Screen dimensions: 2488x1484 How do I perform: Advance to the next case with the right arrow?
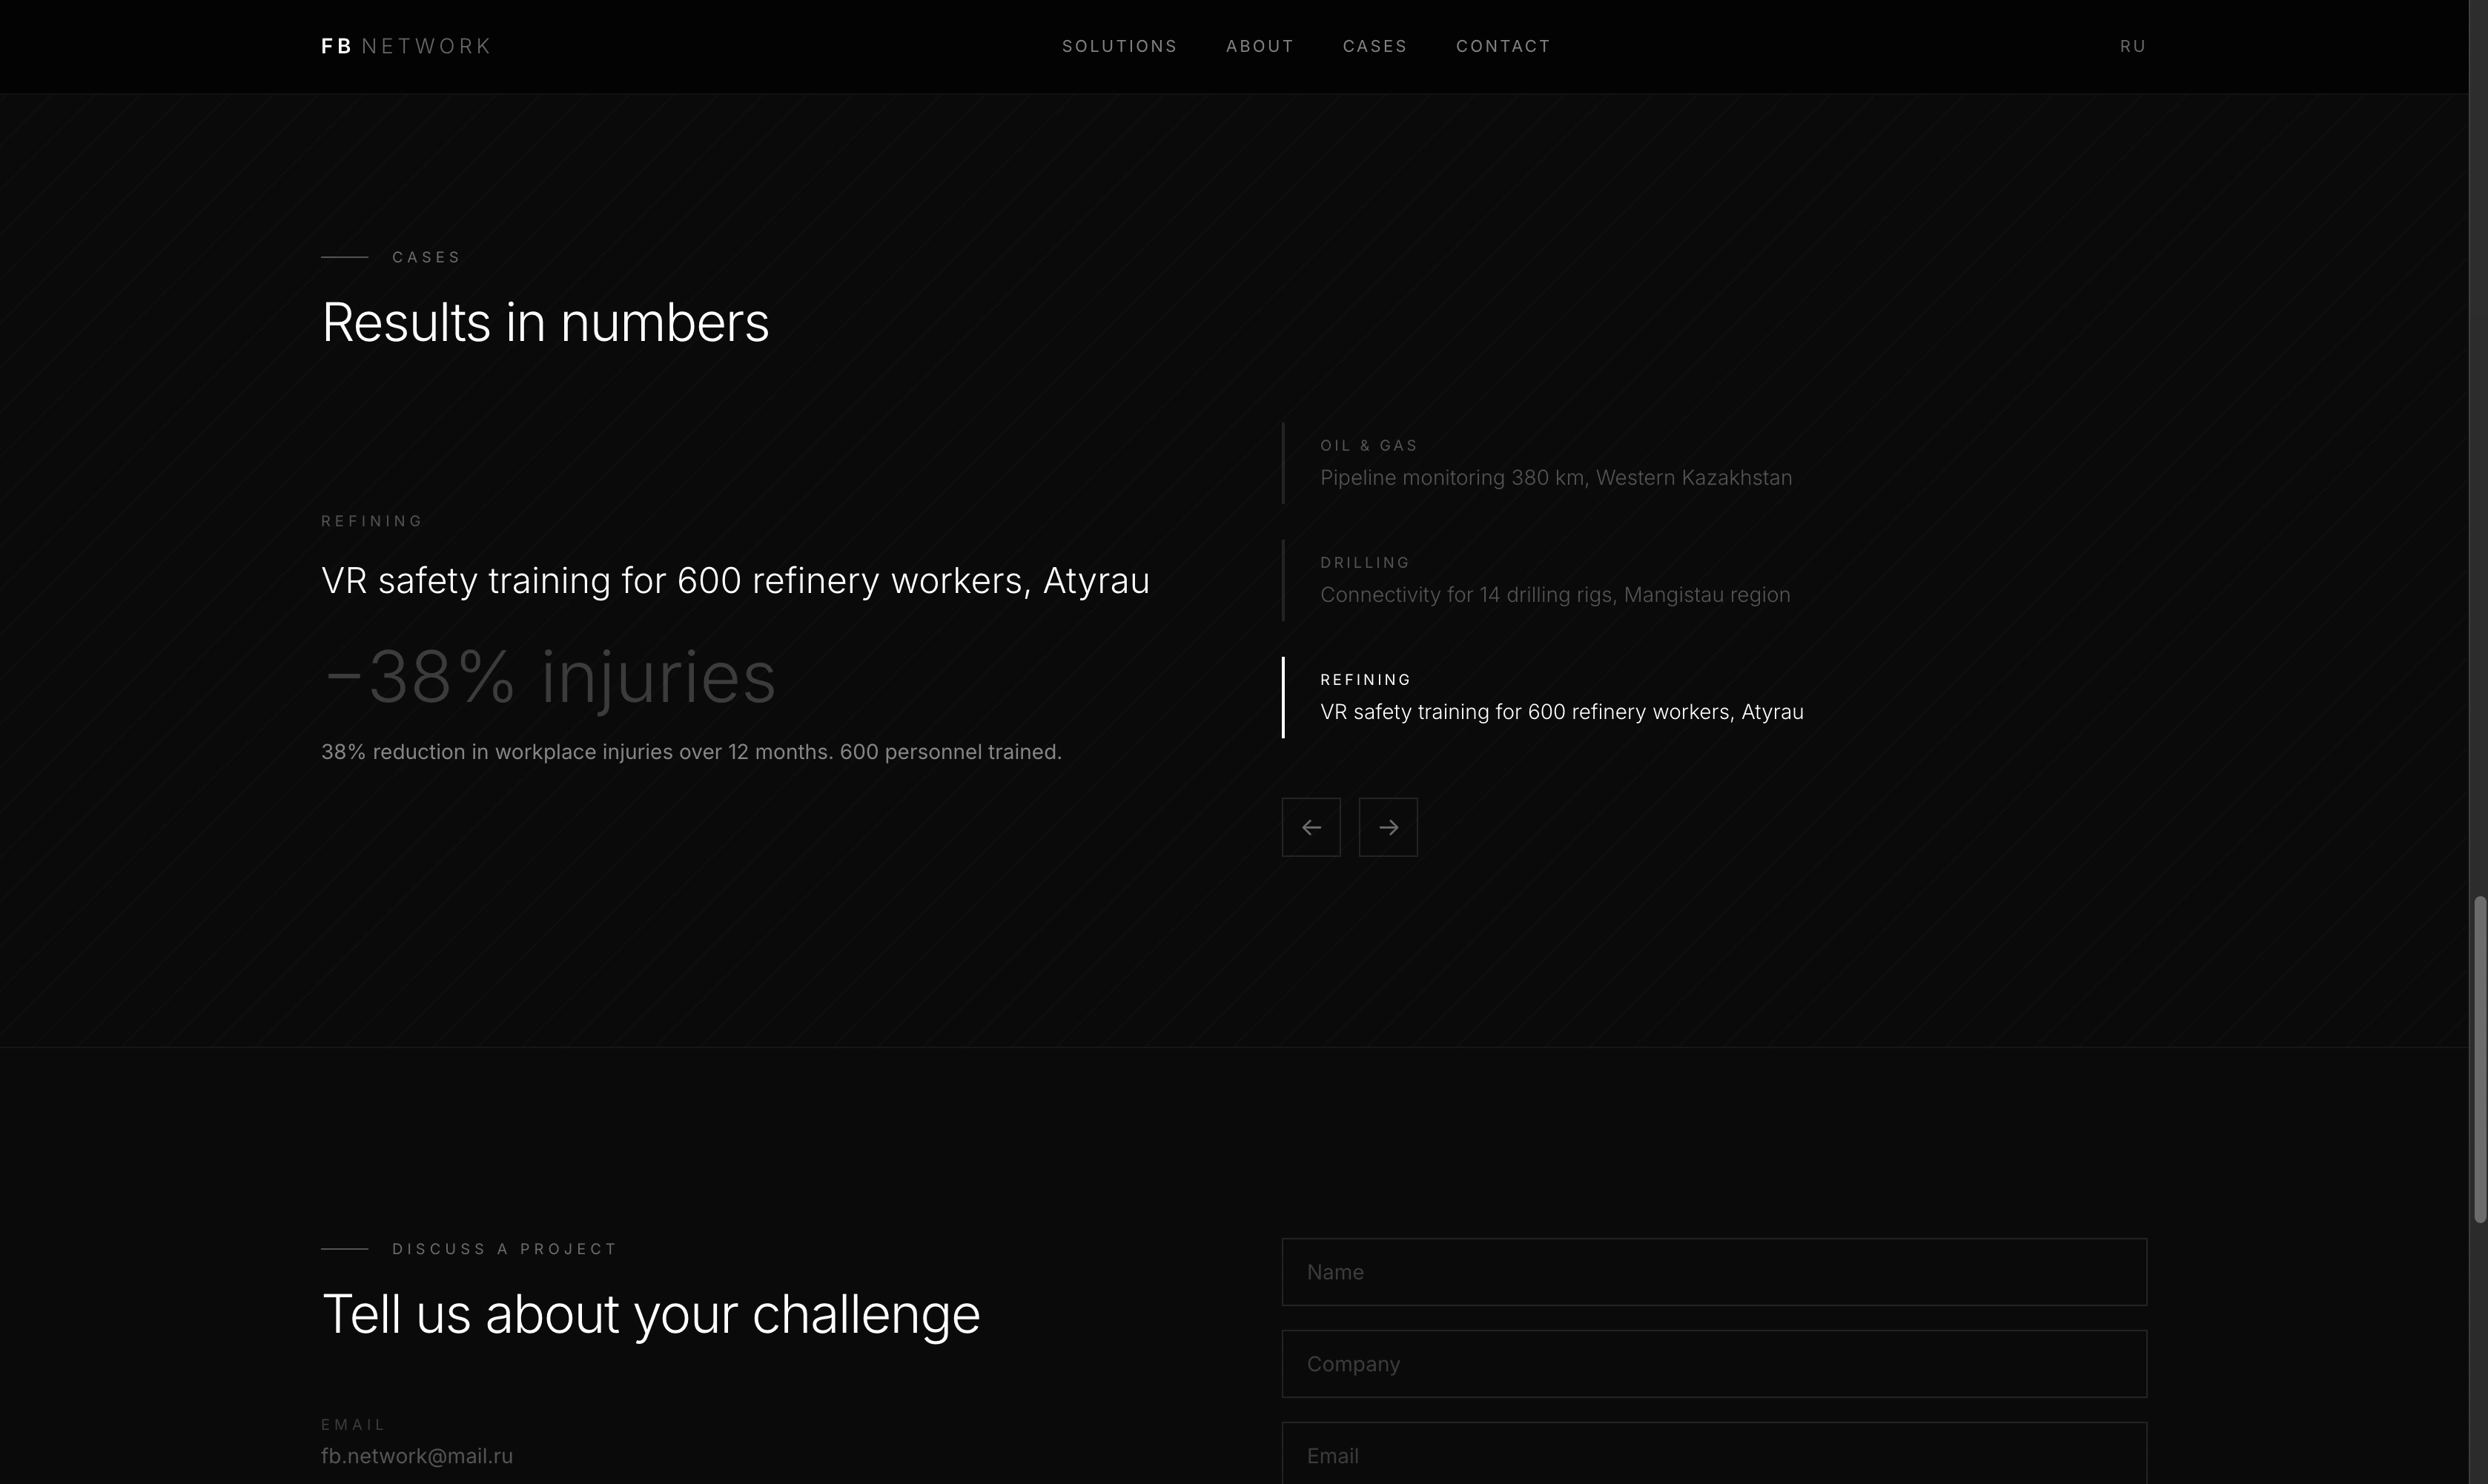click(x=1388, y=827)
